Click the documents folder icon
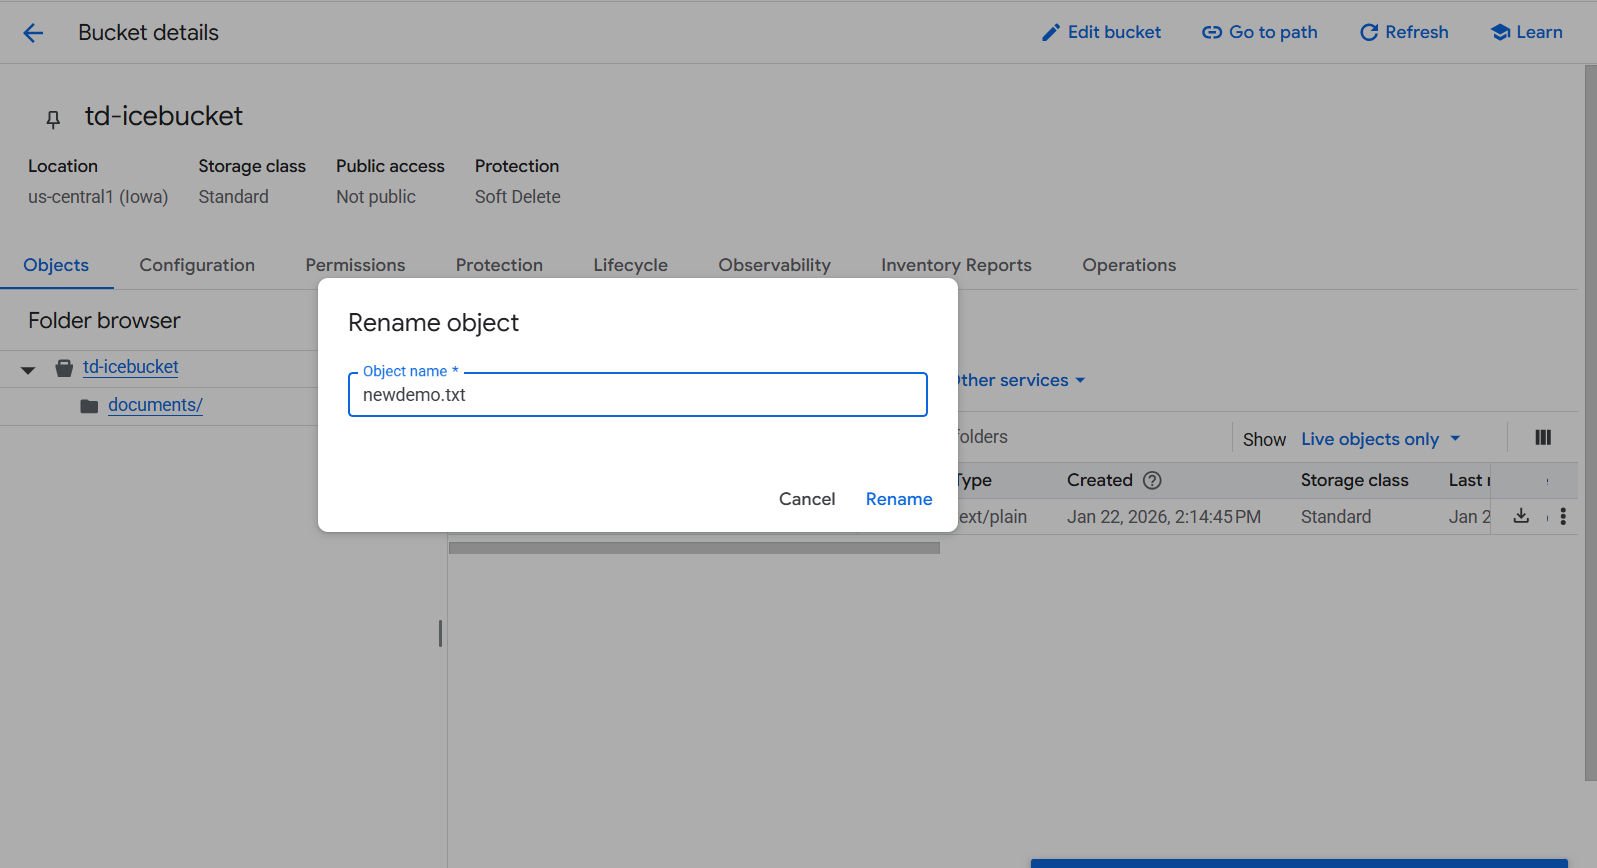This screenshot has height=868, width=1597. [89, 406]
